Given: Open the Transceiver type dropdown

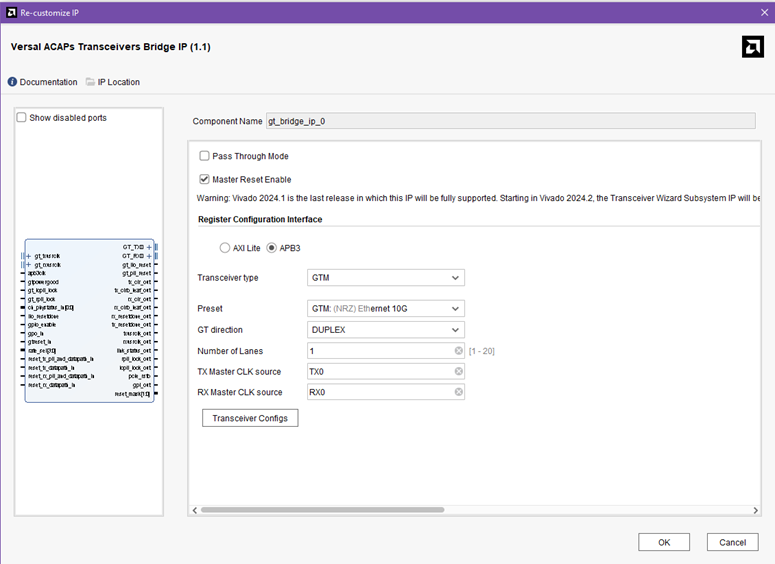Looking at the screenshot, I should 386,278.
